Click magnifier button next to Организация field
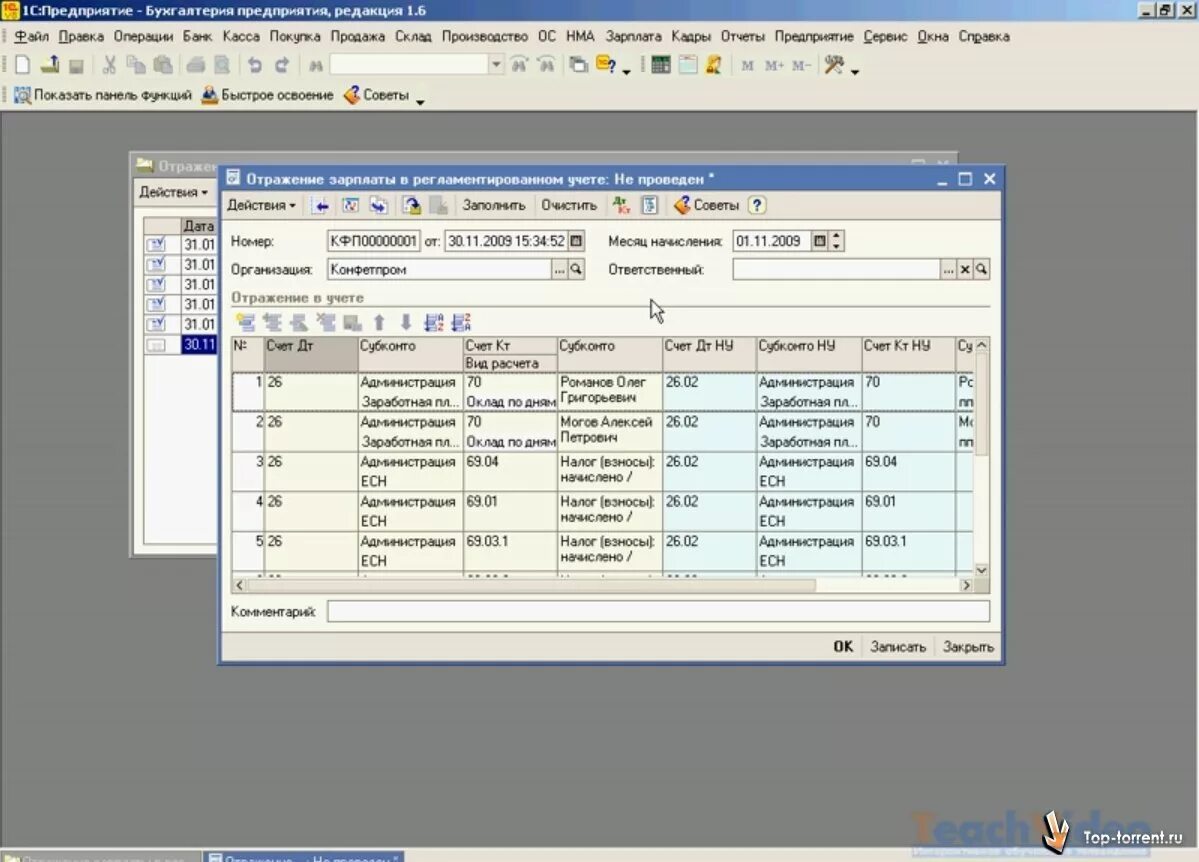This screenshot has height=862, width=1199. [576, 269]
